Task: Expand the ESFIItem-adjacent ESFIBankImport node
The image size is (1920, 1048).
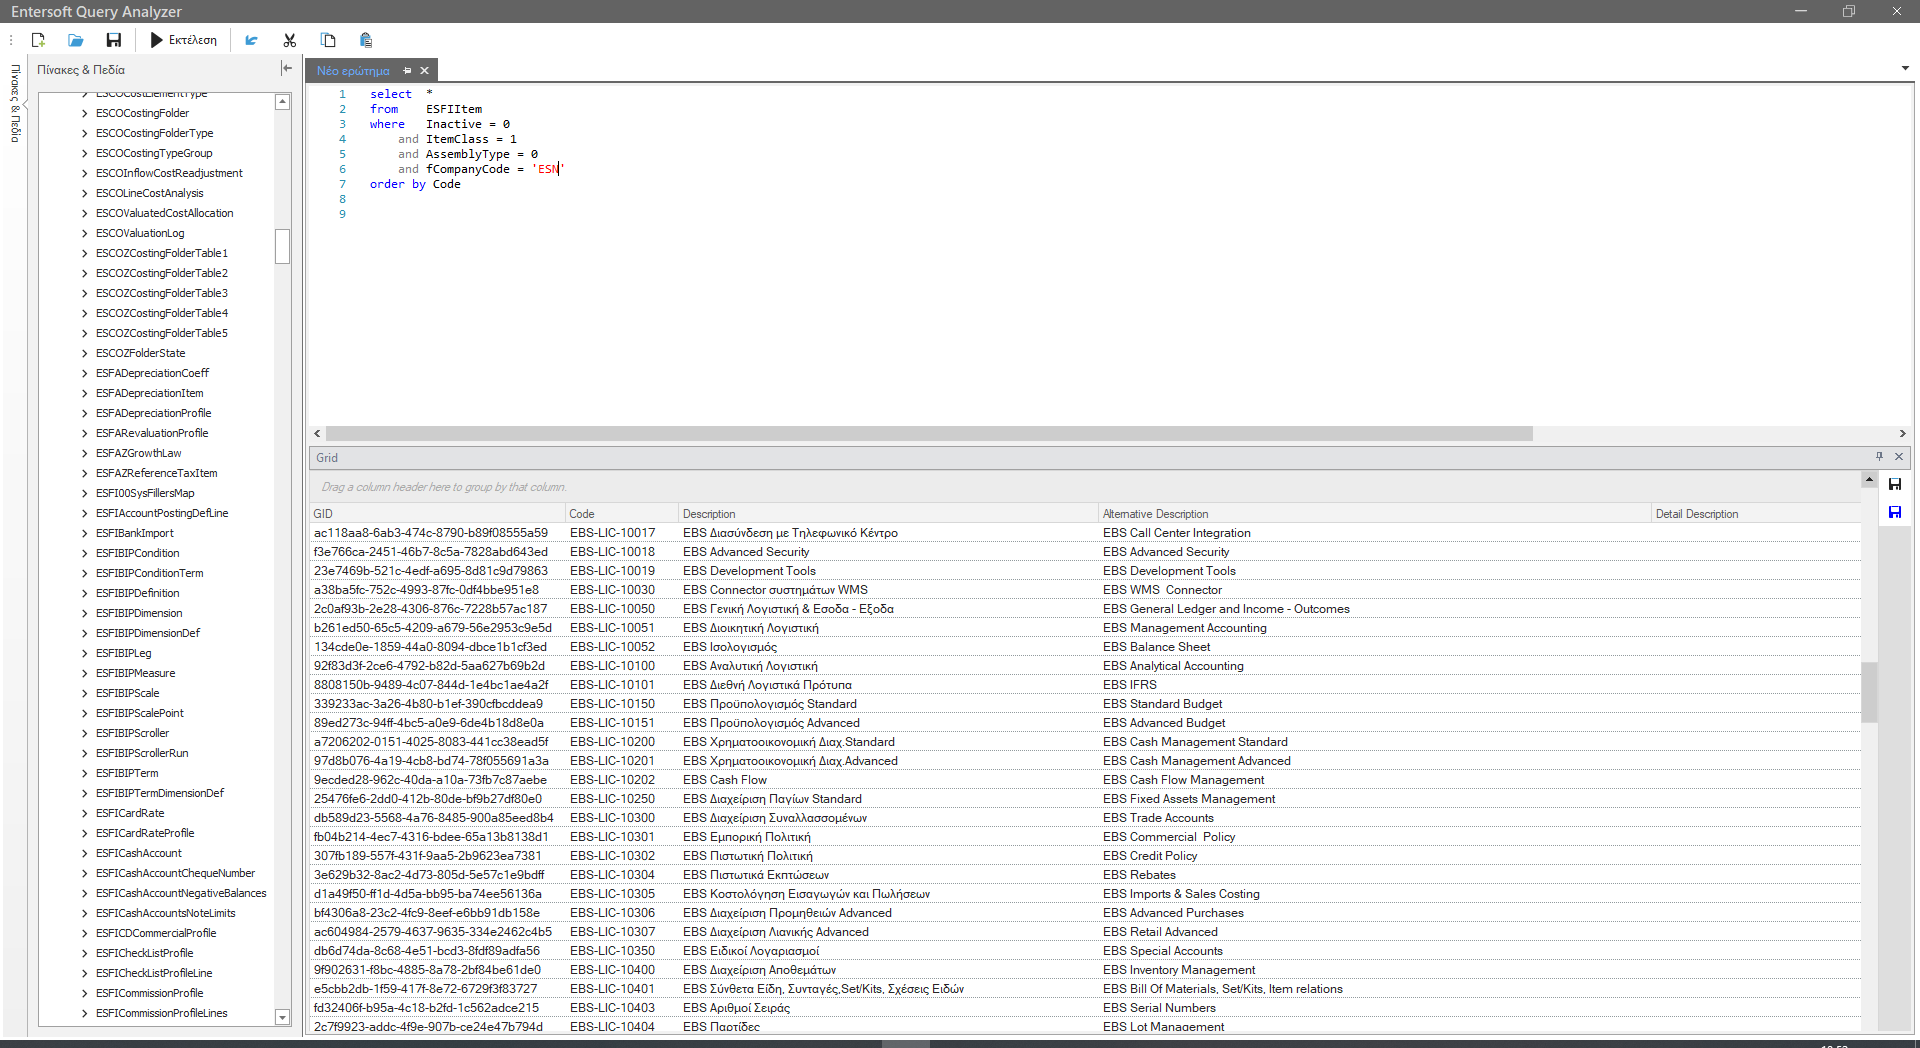Action: tap(84, 533)
